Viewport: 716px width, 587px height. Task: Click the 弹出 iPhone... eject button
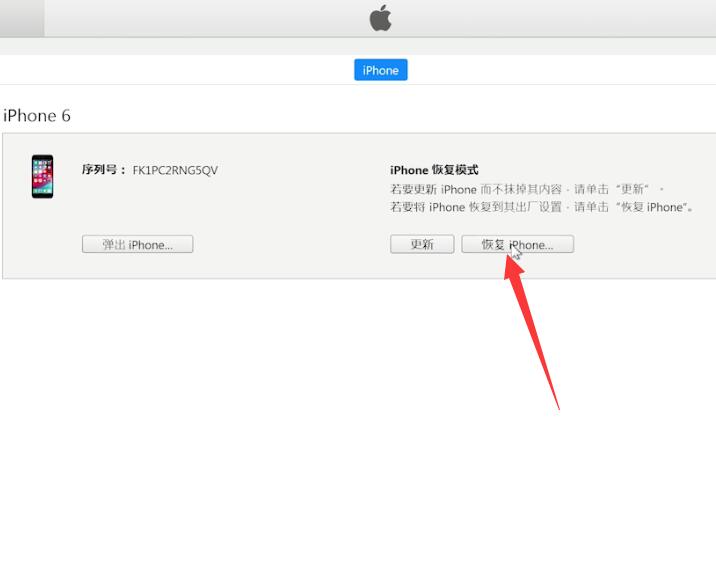(137, 244)
